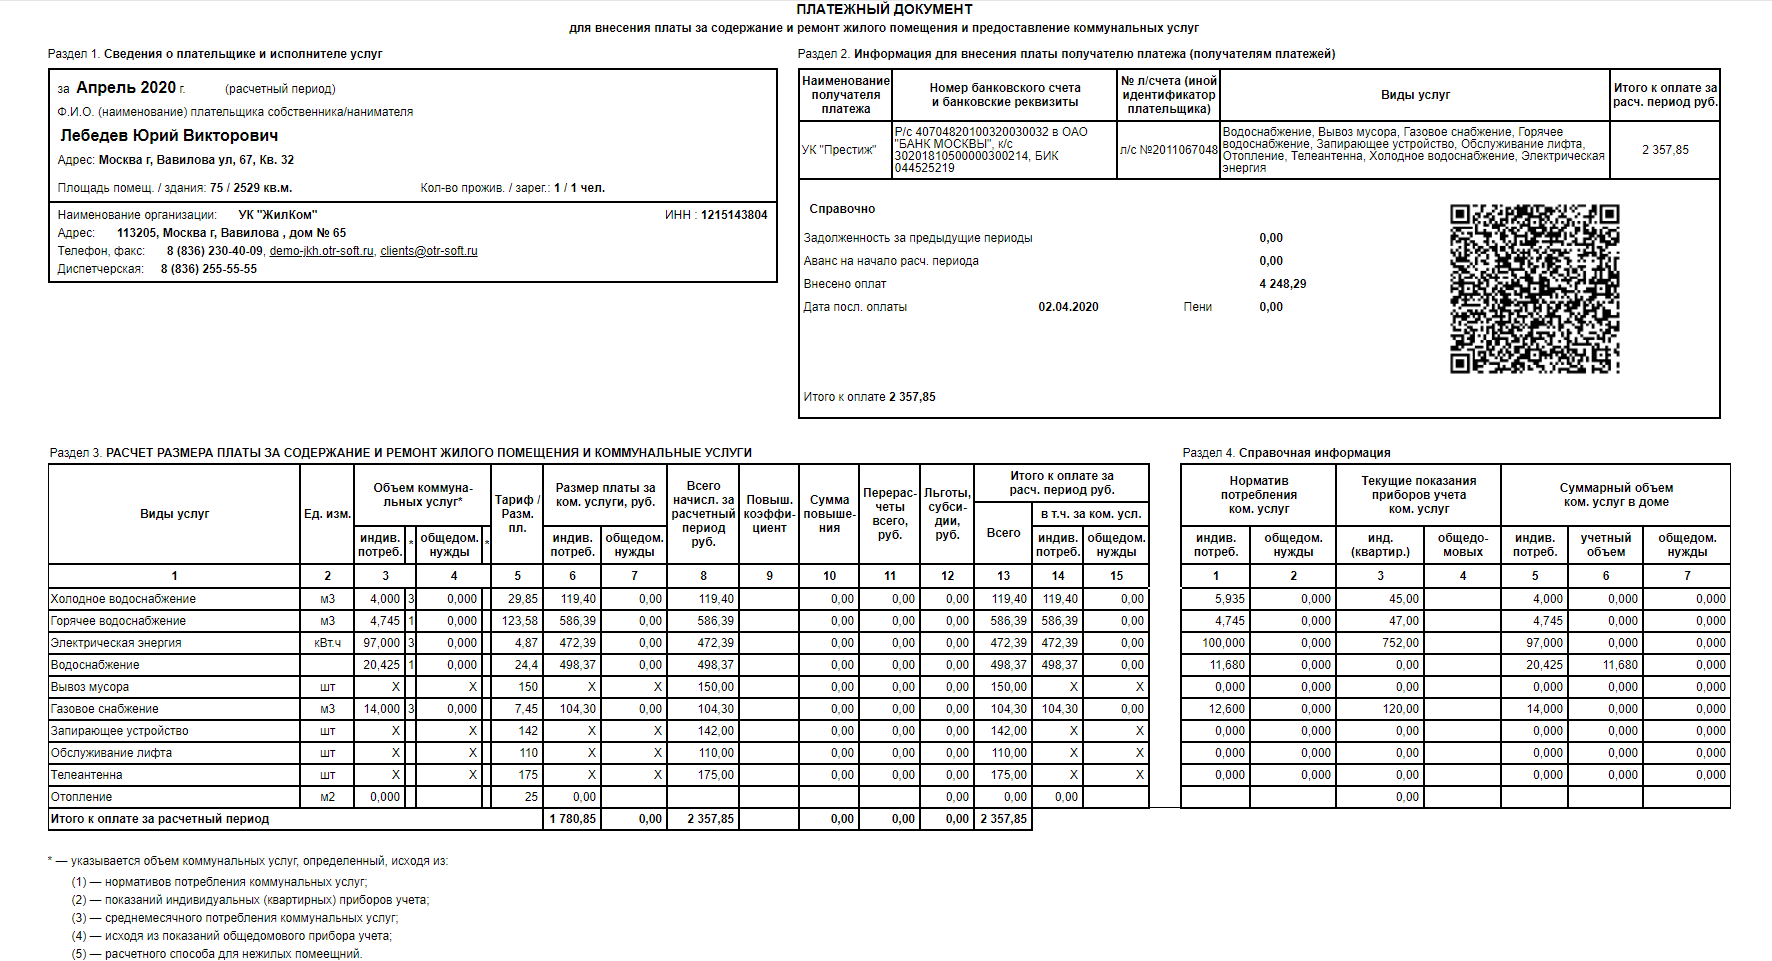This screenshot has width=1772, height=961.
Task: Click the paid amount 4 248,29
Action: pos(1283,284)
